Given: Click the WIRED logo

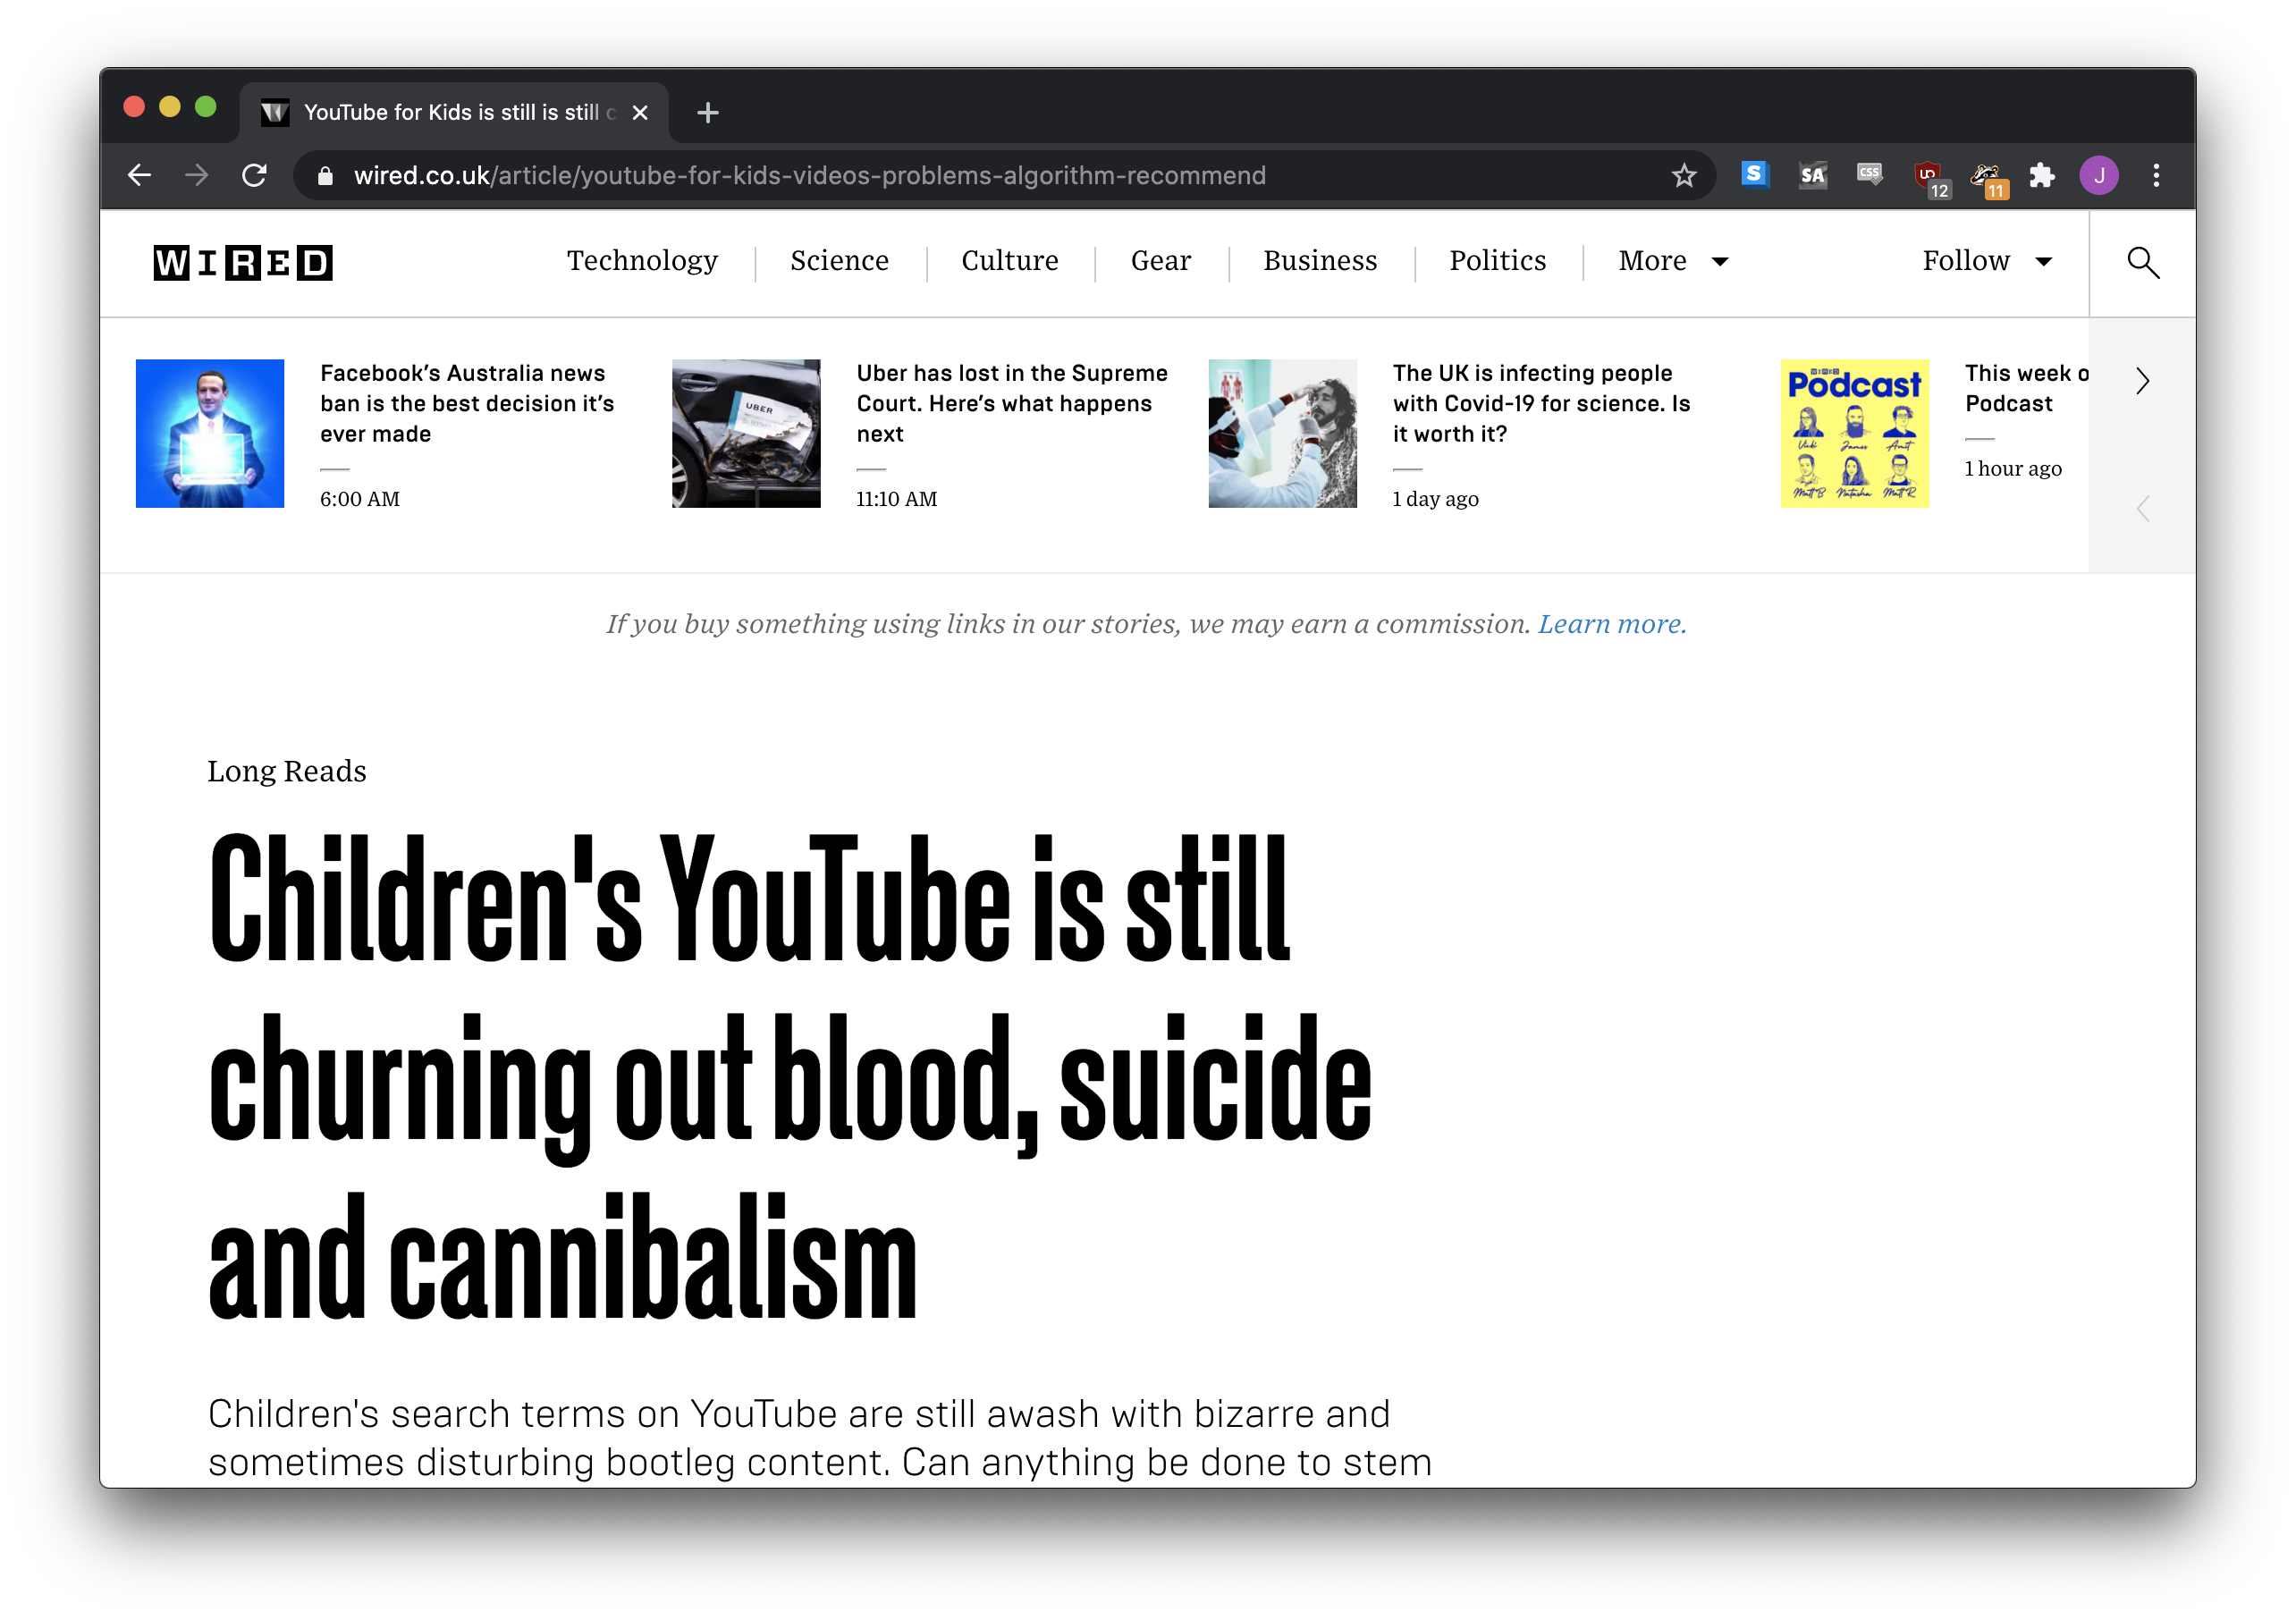Looking at the screenshot, I should (x=242, y=262).
